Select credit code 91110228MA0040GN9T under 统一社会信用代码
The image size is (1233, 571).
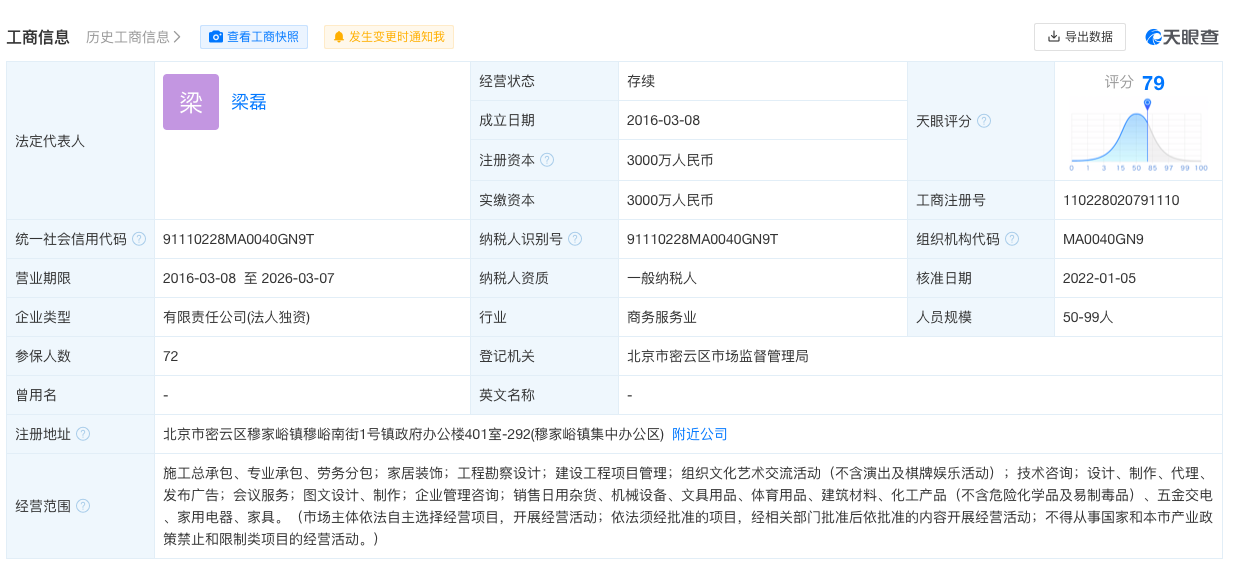(x=238, y=239)
